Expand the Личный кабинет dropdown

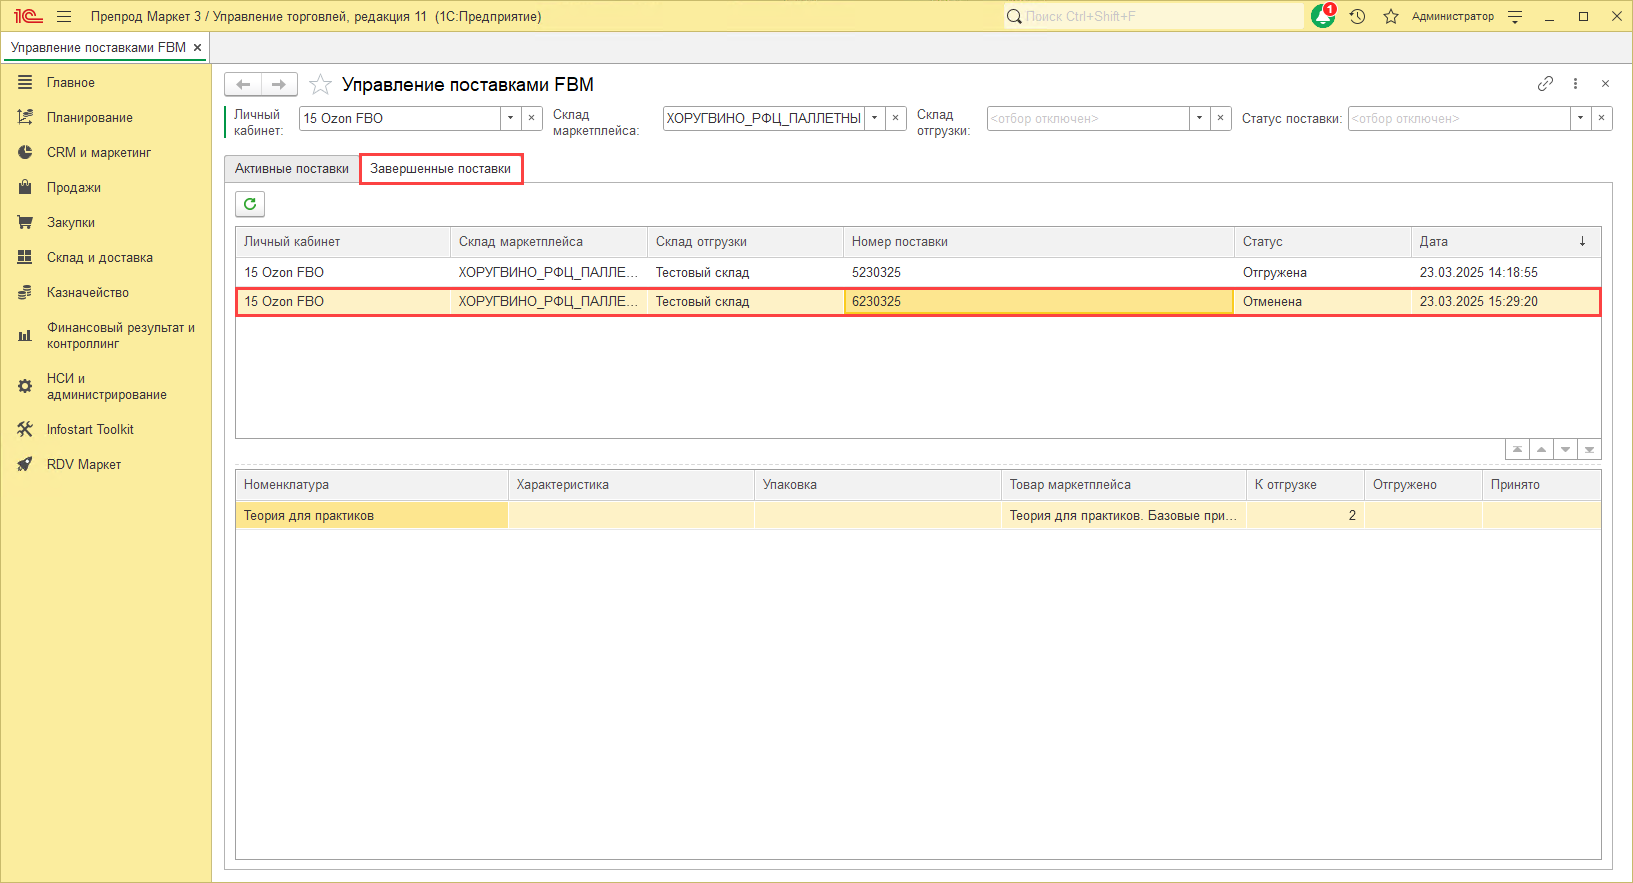click(x=510, y=118)
